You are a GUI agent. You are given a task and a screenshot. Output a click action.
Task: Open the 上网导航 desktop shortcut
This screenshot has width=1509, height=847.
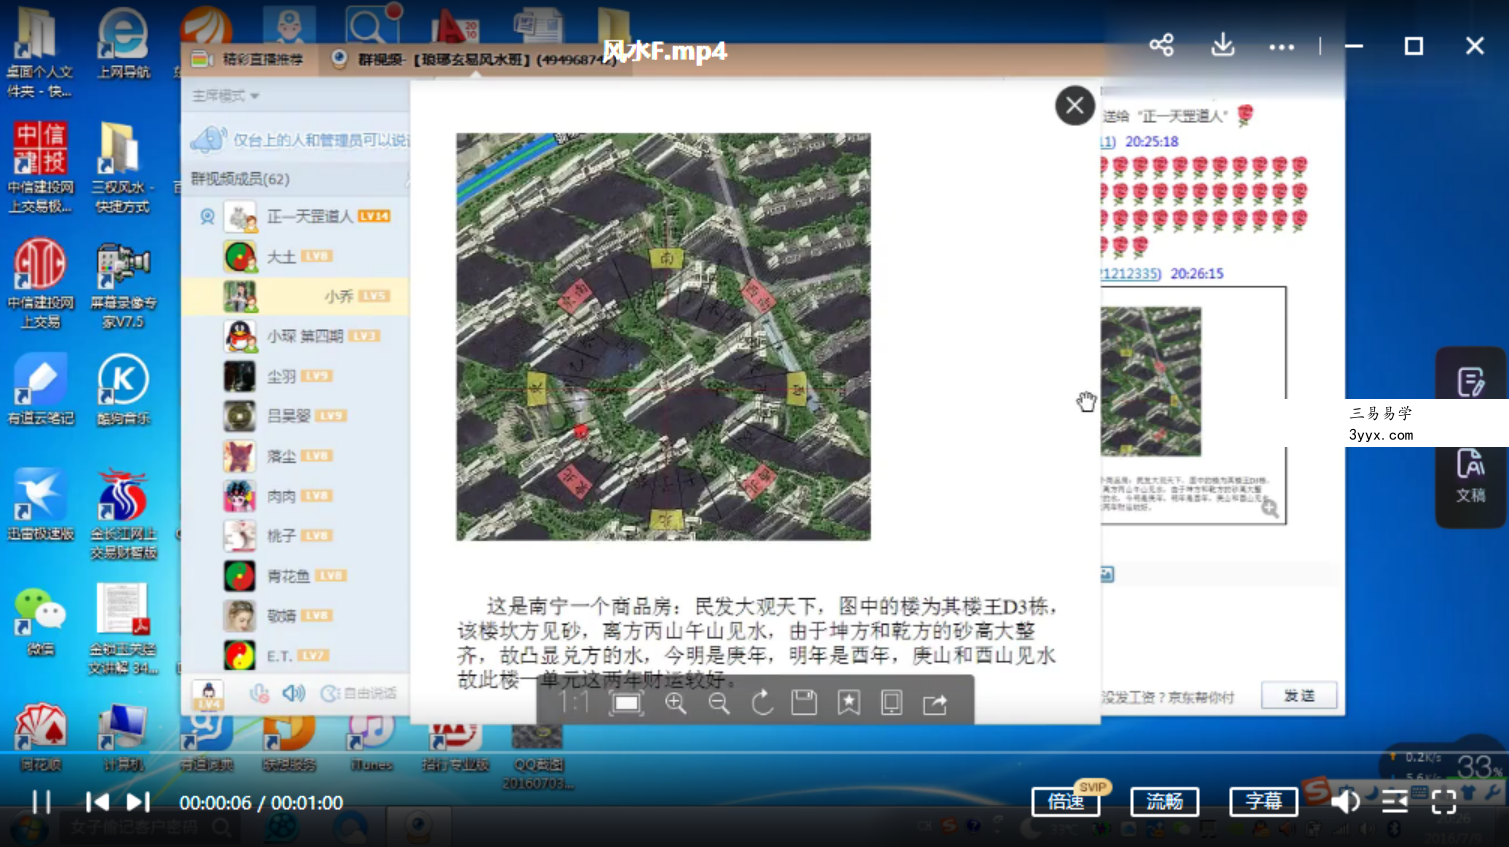[x=123, y=46]
